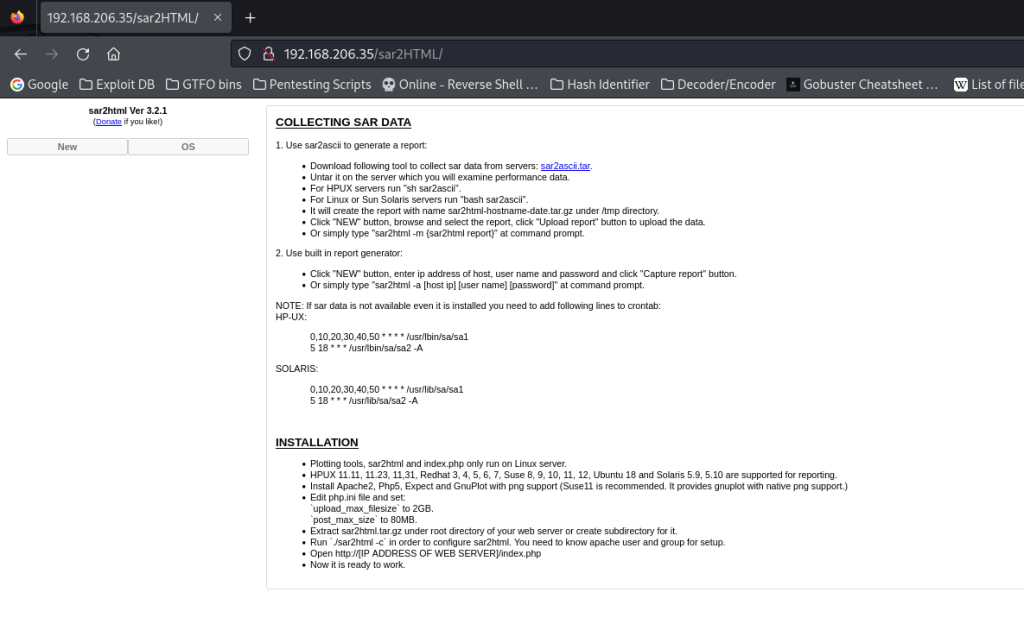Viewport: 1024px width, 624px height.
Task: Open the Hash Identifier bookmark folder
Action: 599,85
